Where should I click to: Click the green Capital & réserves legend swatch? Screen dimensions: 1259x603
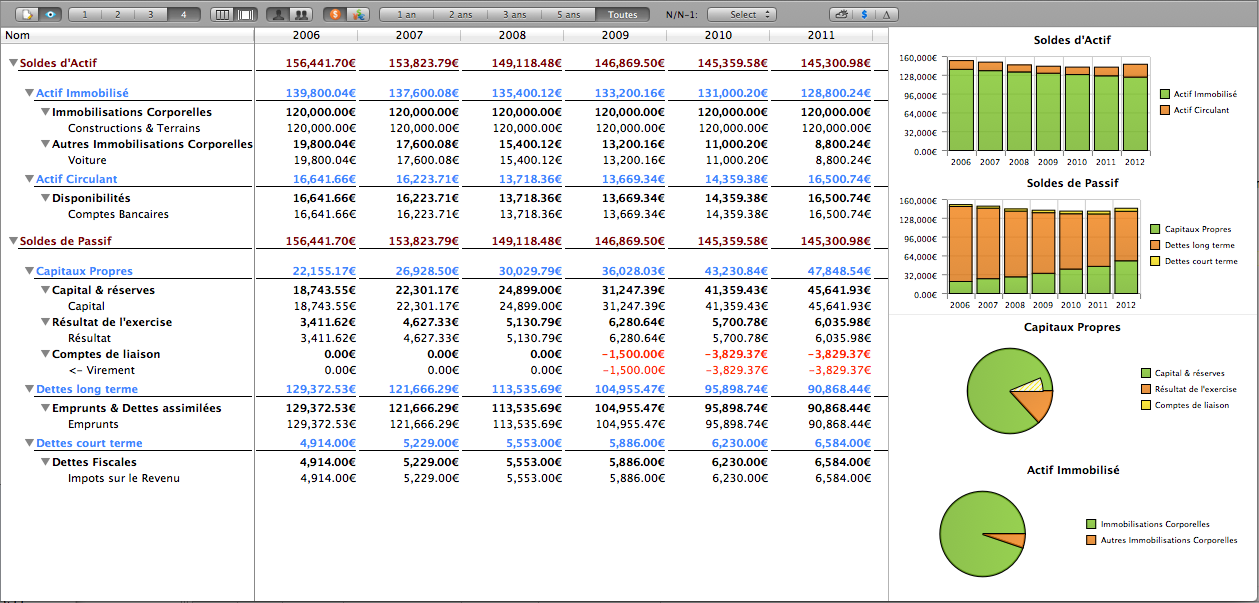tap(1146, 373)
